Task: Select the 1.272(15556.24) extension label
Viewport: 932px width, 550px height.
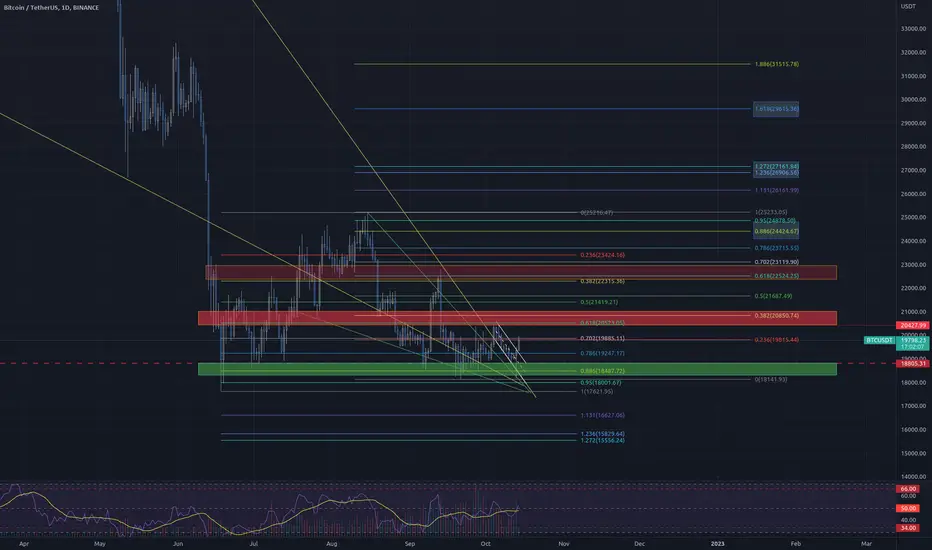Action: [x=602, y=441]
